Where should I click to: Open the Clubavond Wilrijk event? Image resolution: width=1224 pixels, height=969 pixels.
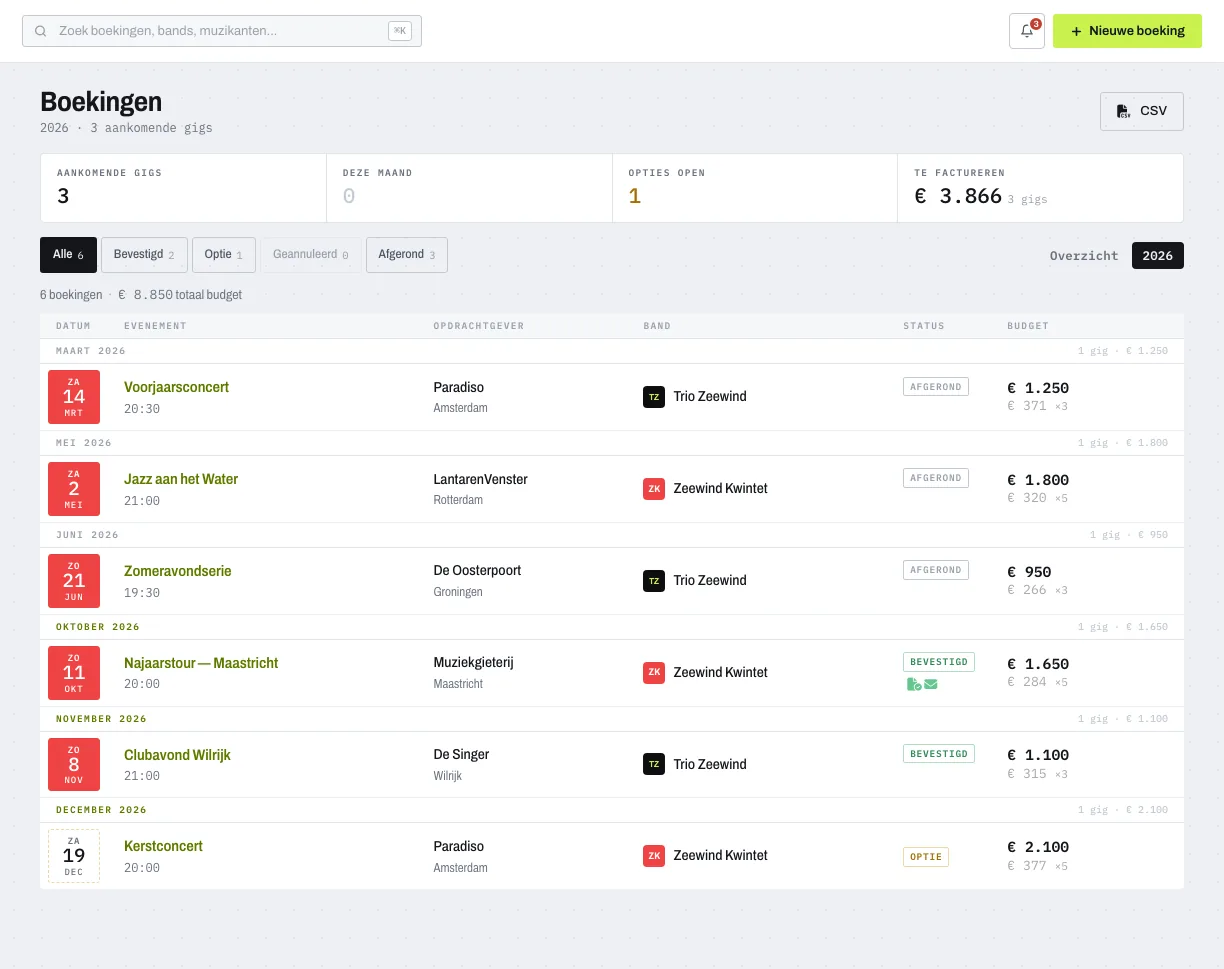pyautogui.click(x=177, y=755)
